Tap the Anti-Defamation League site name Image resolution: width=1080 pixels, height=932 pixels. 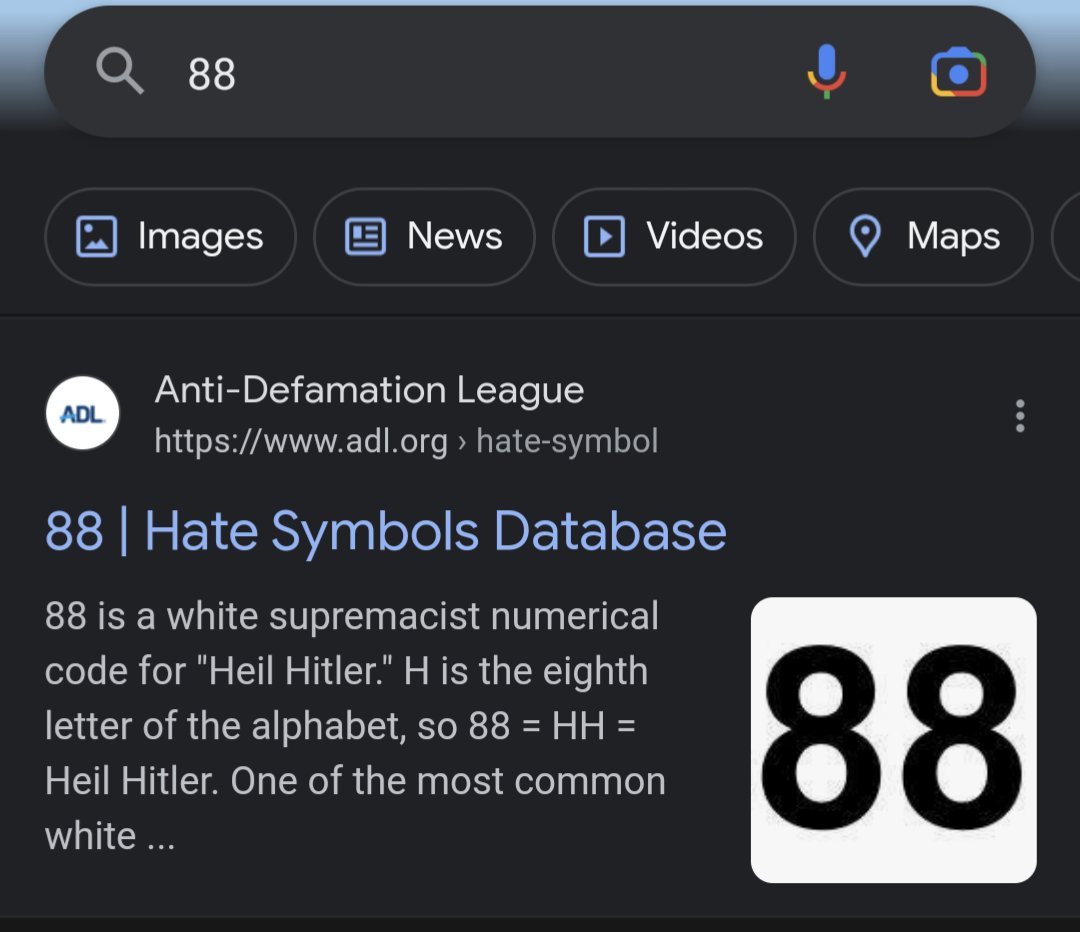pos(369,390)
